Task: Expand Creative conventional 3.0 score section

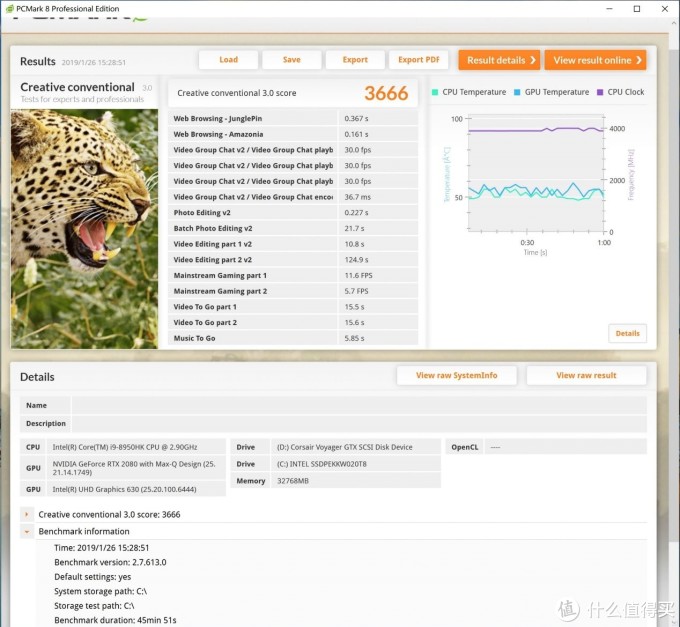Action: pyautogui.click(x=26, y=514)
